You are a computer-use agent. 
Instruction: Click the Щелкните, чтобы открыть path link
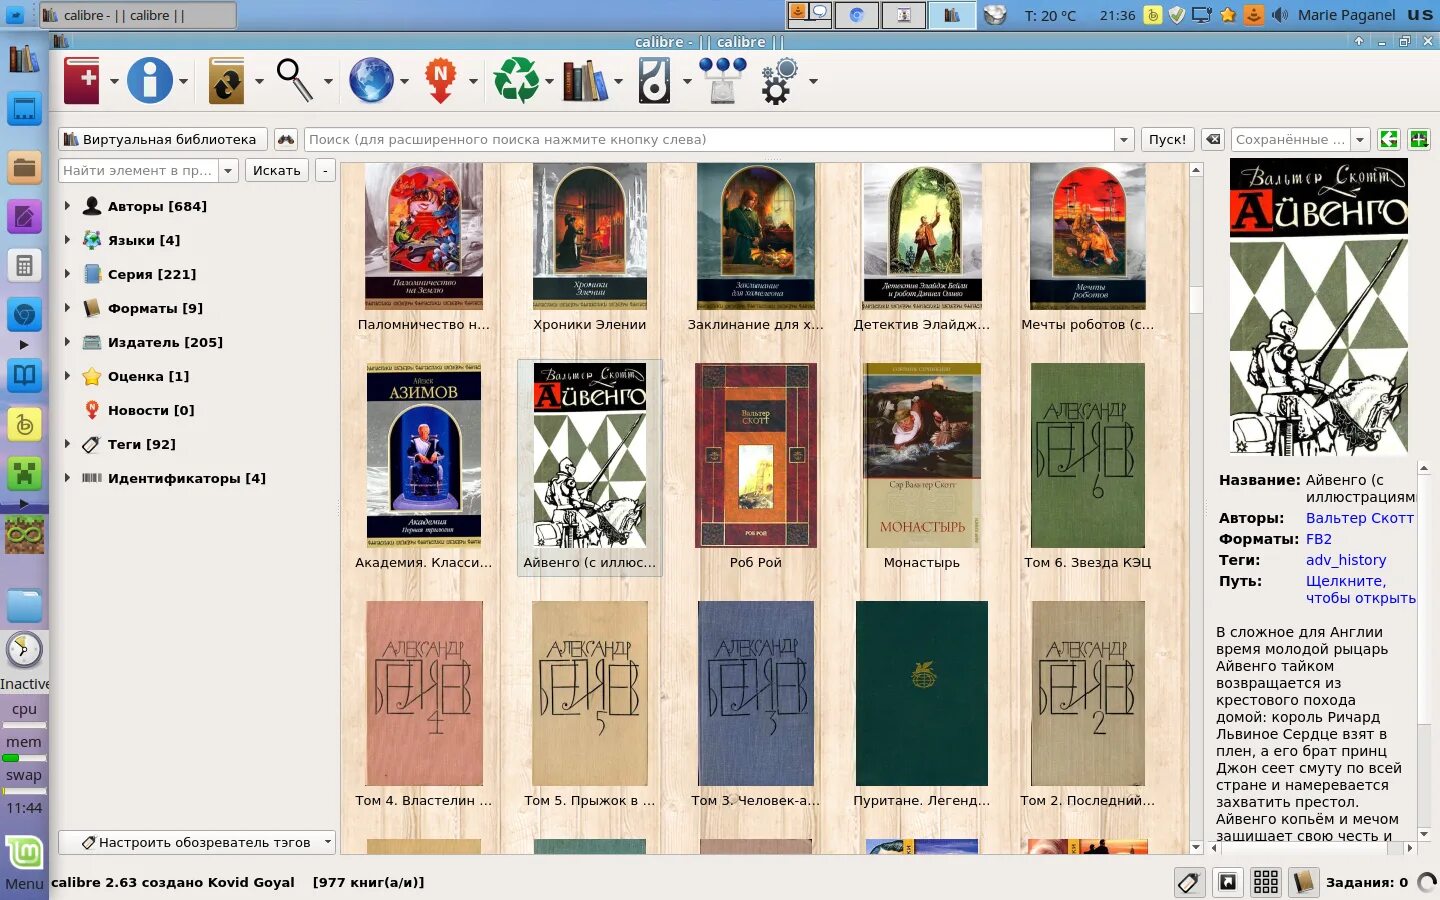point(1361,589)
